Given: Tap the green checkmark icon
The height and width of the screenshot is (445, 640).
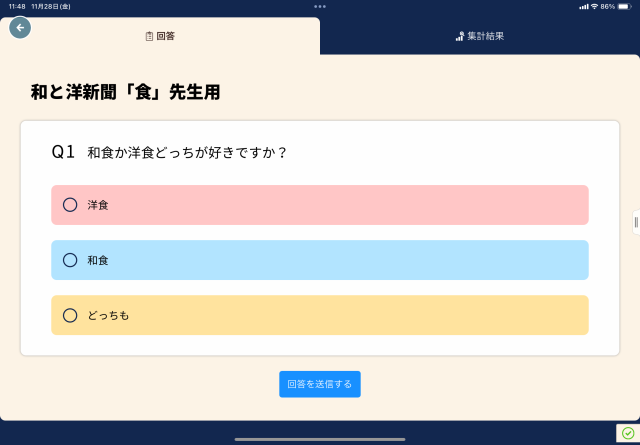Looking at the screenshot, I should [627, 433].
